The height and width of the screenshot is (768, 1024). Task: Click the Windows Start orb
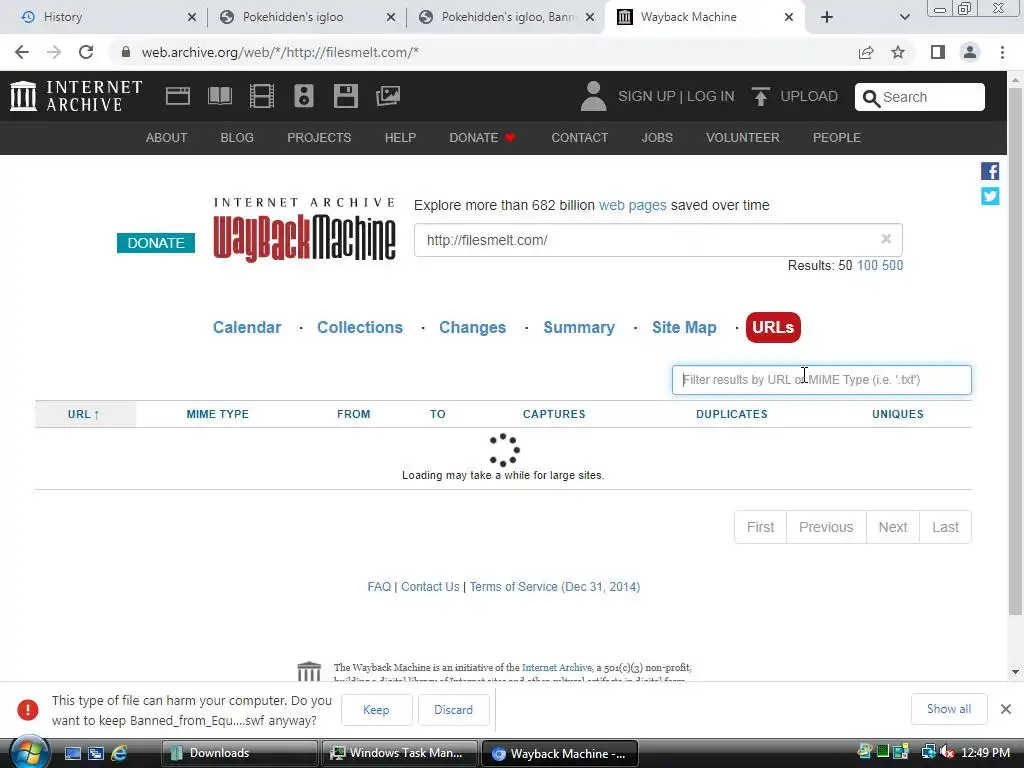click(29, 752)
